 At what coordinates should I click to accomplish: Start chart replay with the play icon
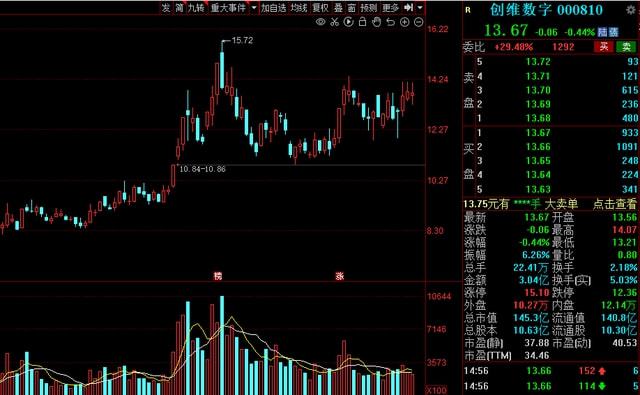349,22
